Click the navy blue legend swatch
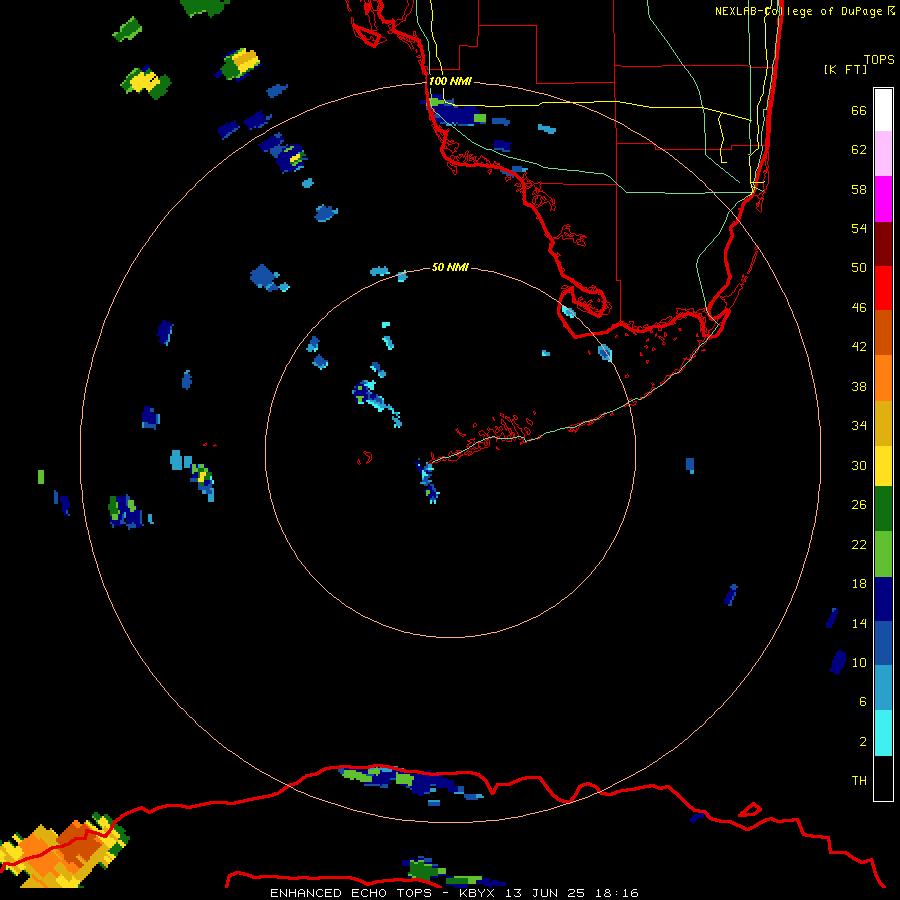The width and height of the screenshot is (900, 900). [883, 599]
